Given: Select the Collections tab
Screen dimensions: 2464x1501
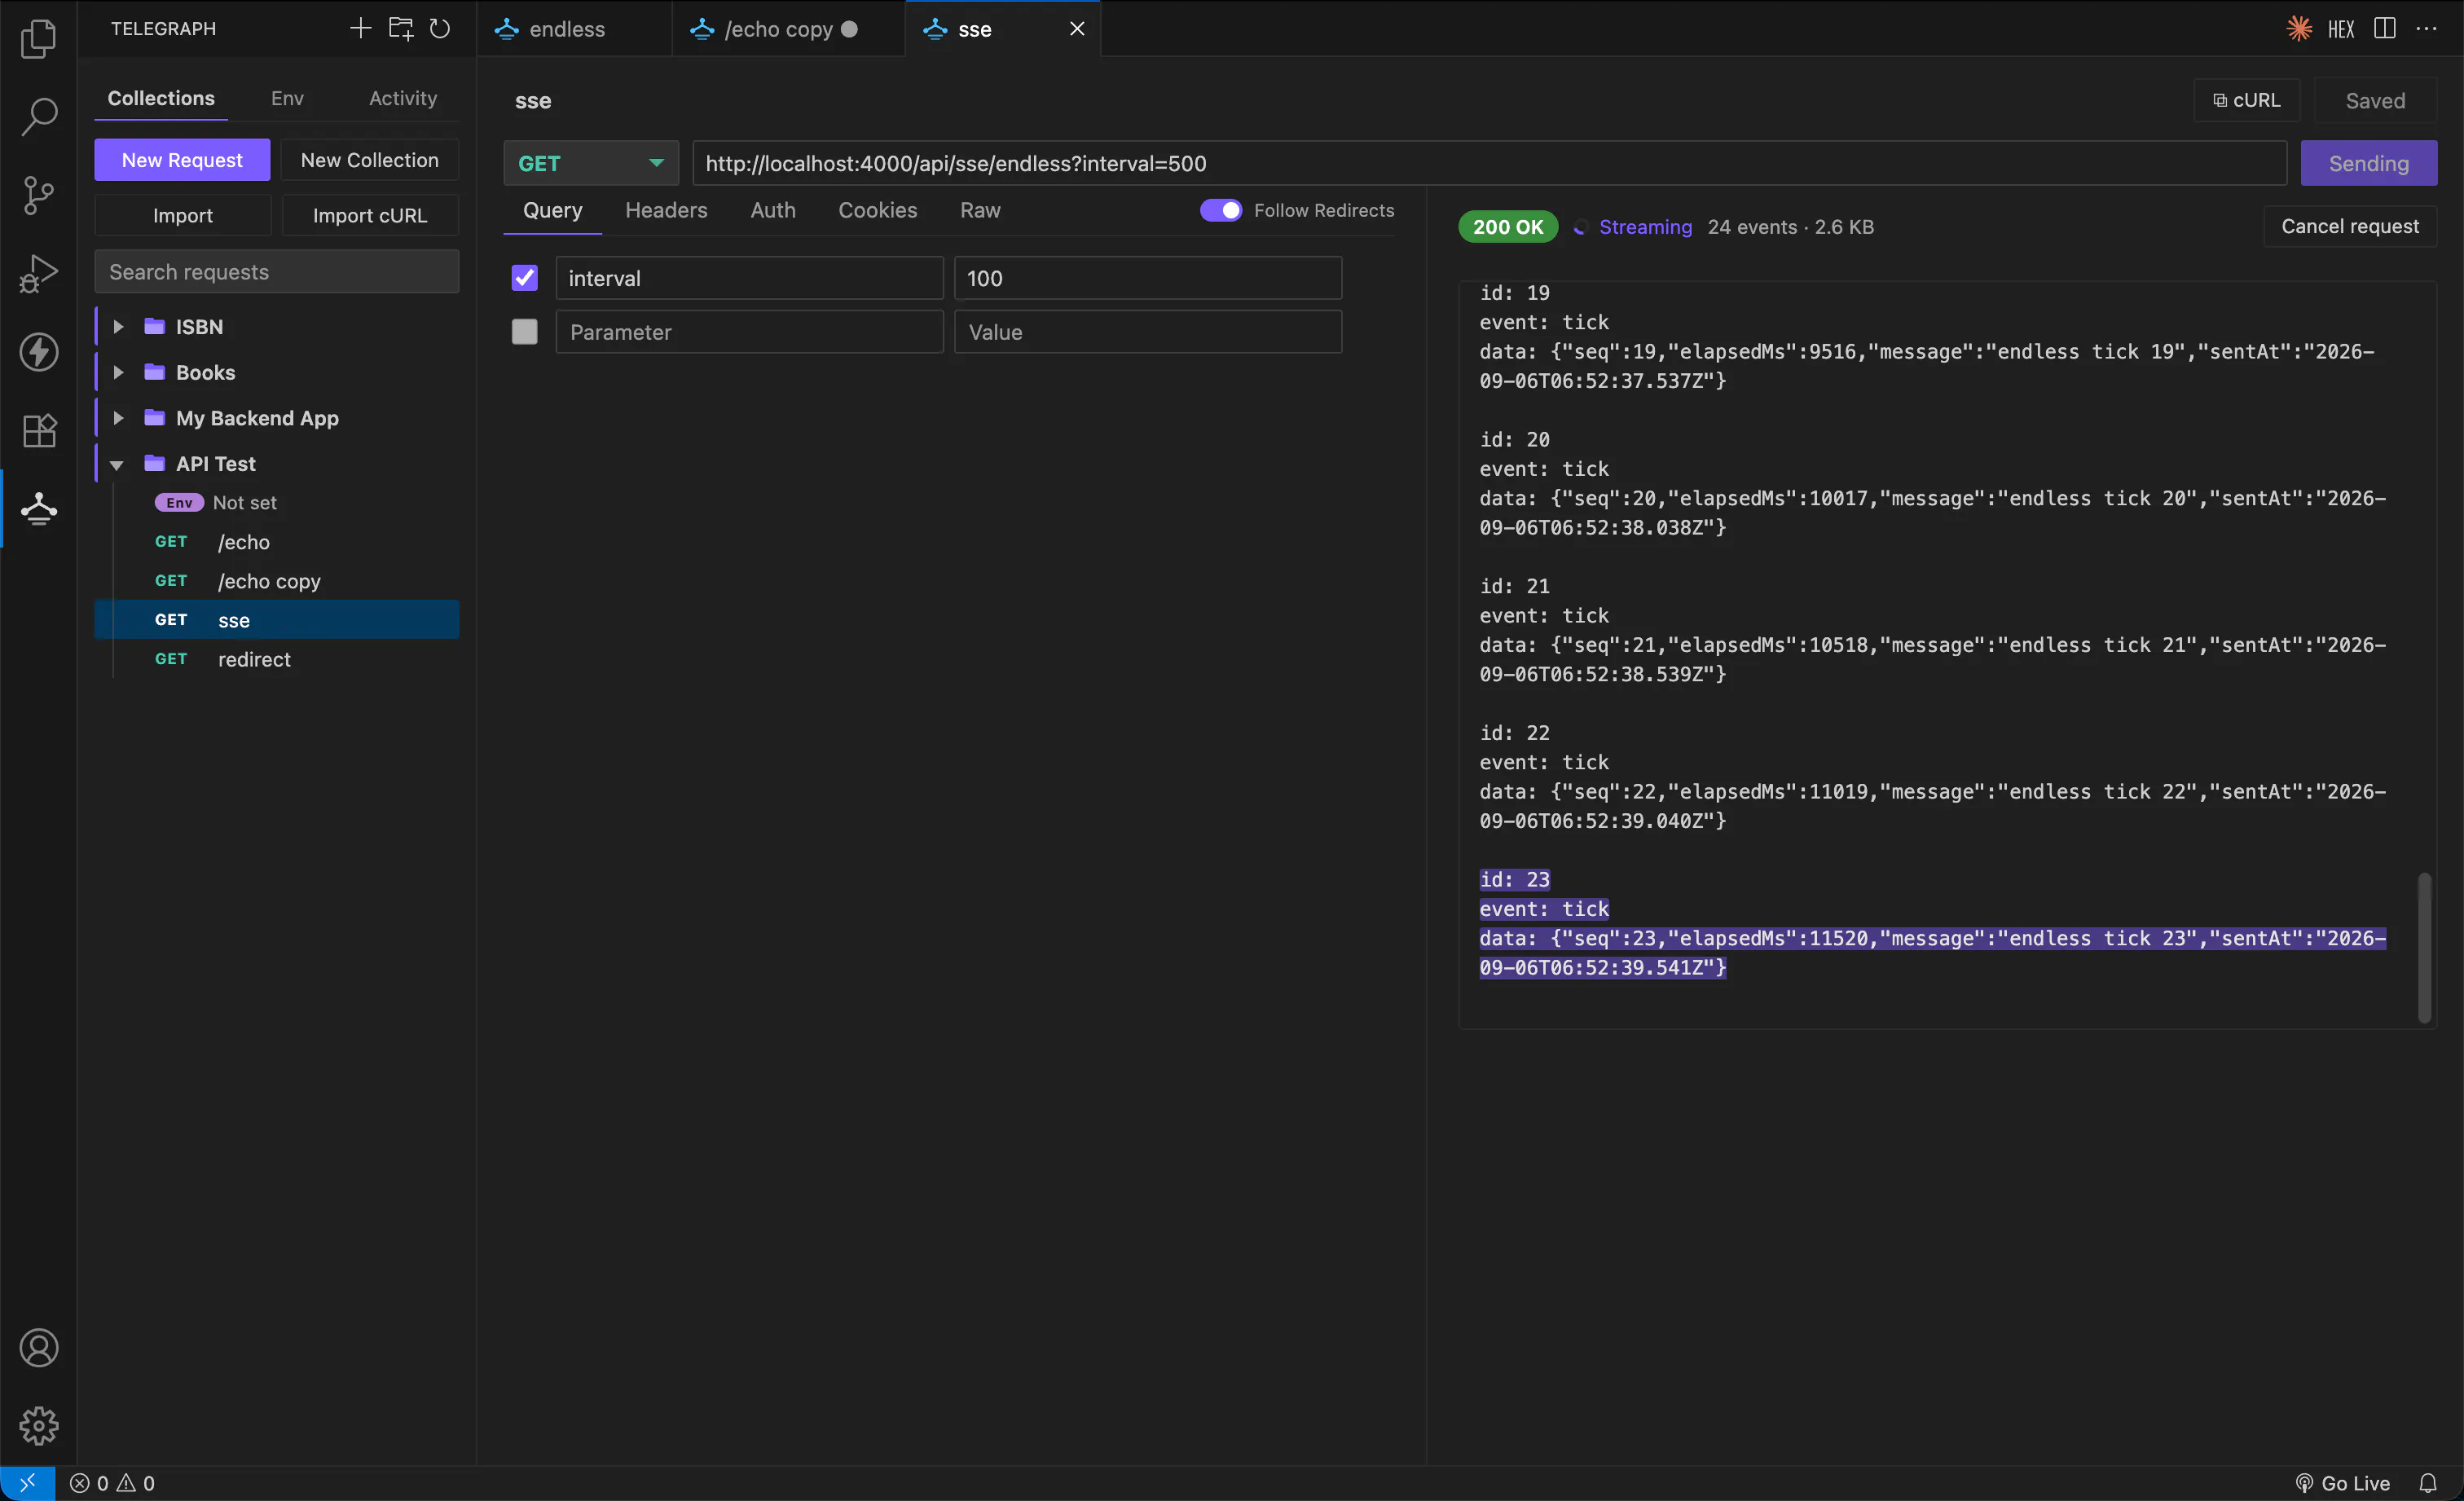Looking at the screenshot, I should [161, 98].
